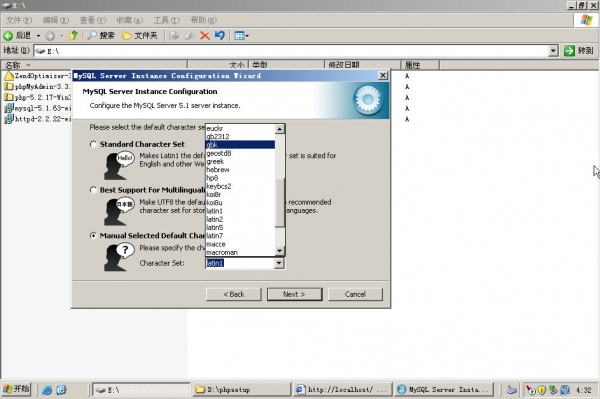600x399 pixels.
Task: Select gbk in the character set list
Action: (x=240, y=145)
